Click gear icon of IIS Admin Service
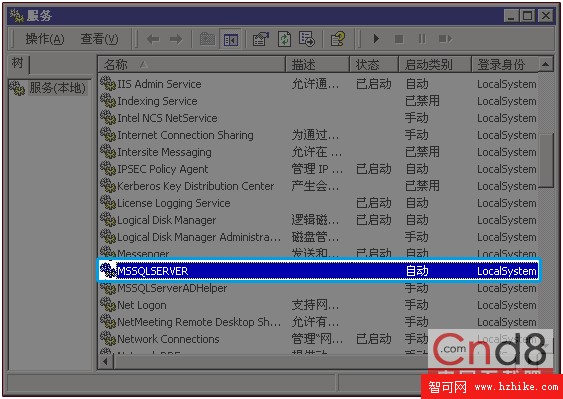 click(108, 84)
